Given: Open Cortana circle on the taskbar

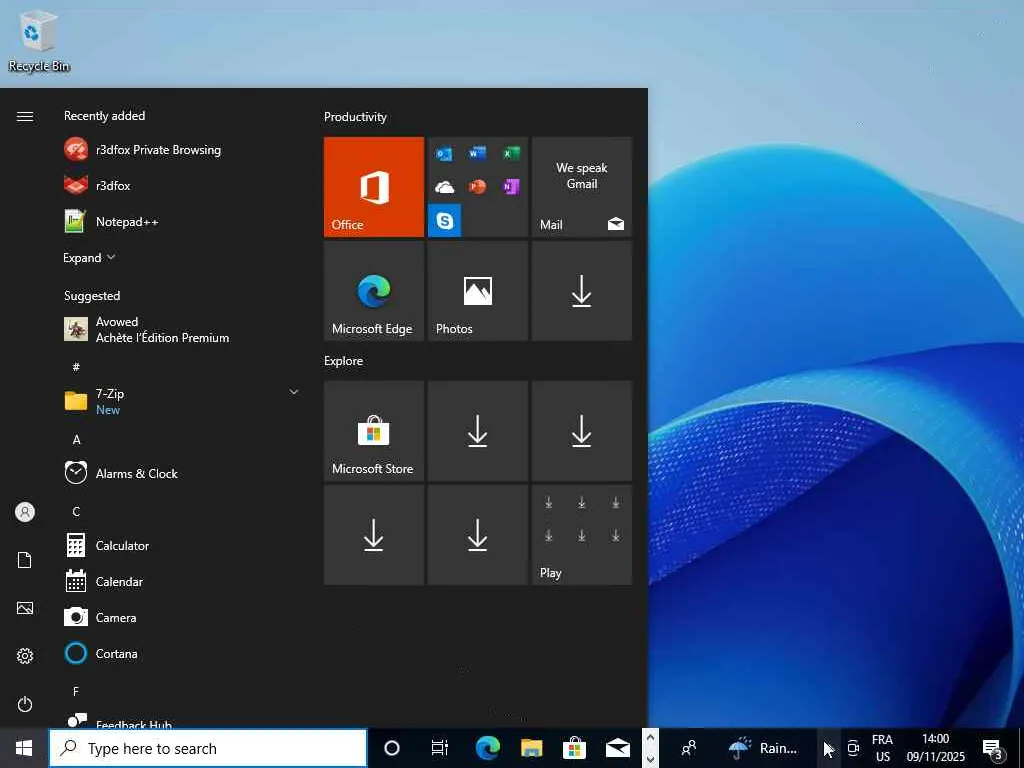Looking at the screenshot, I should coord(392,748).
